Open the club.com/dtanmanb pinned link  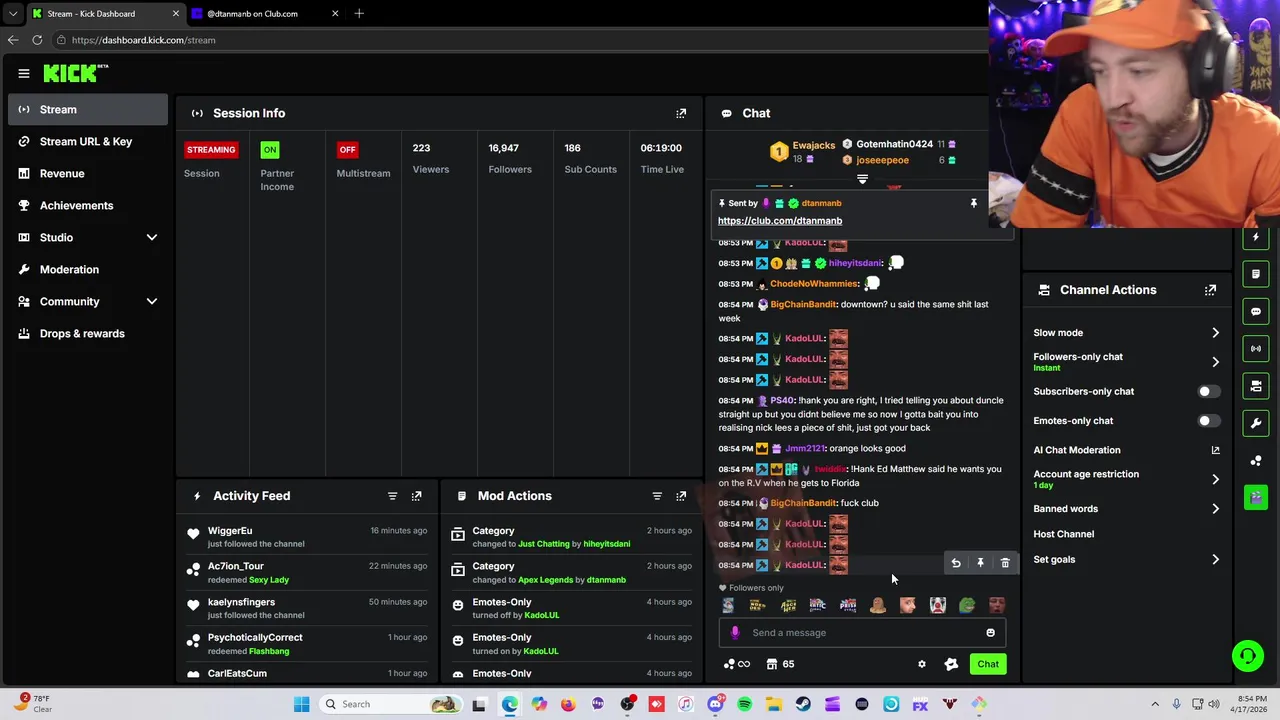coord(780,221)
